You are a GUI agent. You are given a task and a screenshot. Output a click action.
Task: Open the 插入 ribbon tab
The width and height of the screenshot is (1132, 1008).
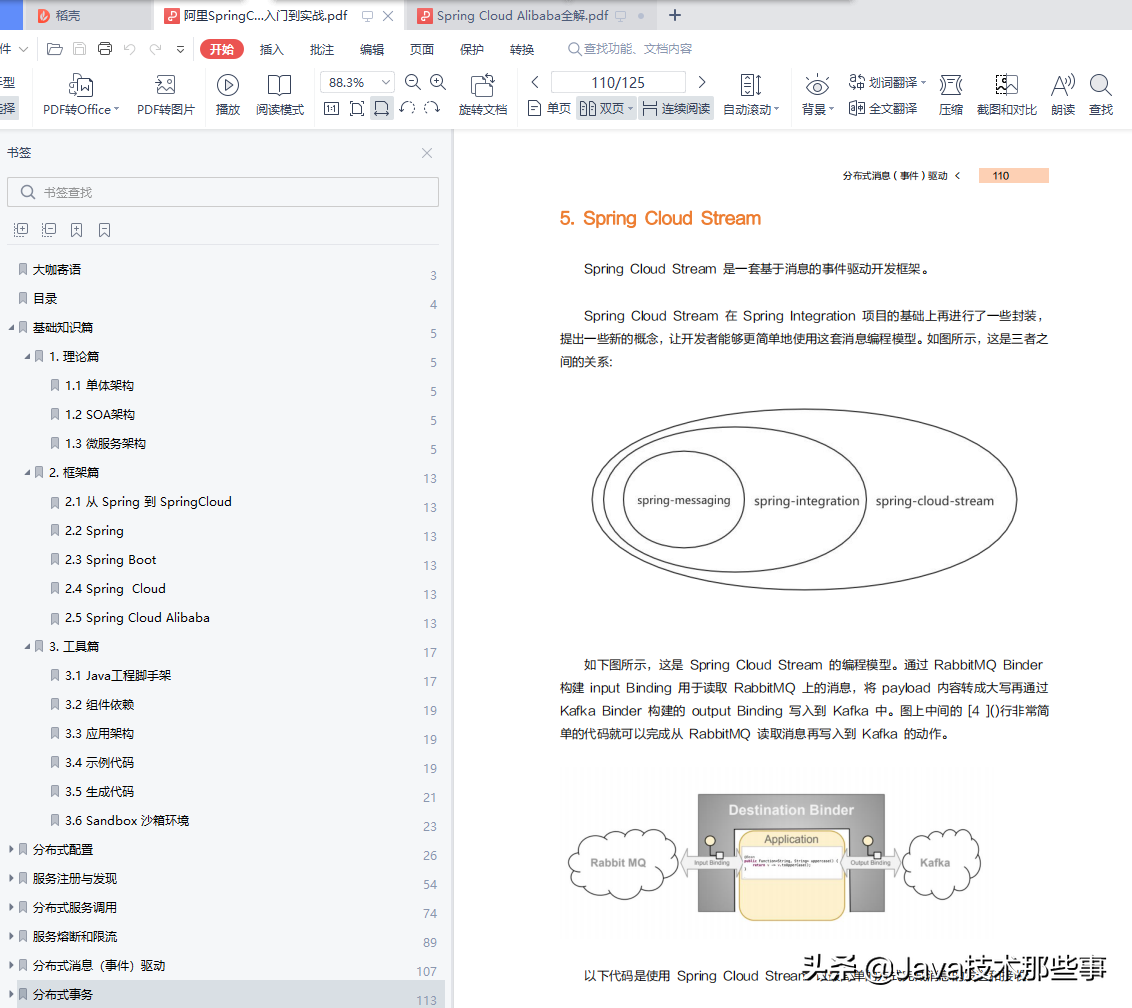(x=271, y=49)
